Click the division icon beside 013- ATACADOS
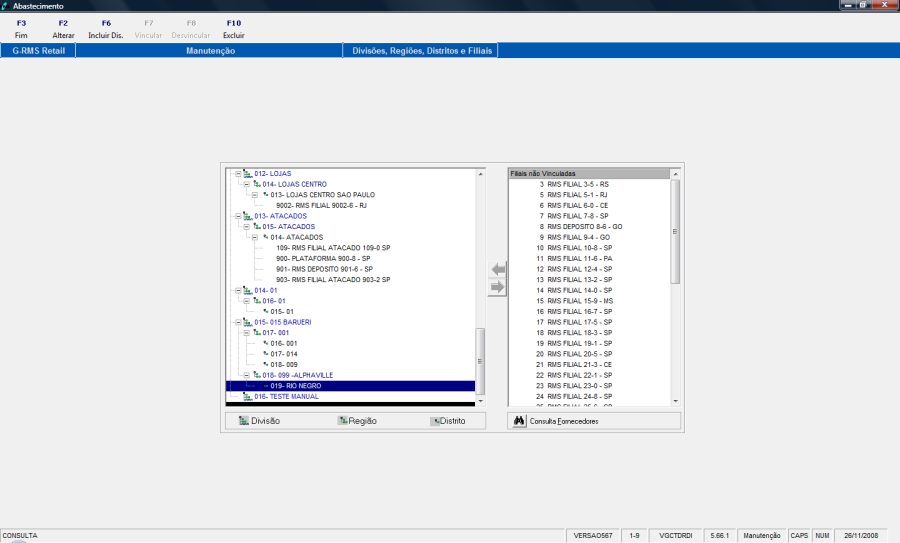The width and height of the screenshot is (900, 543). click(x=247, y=216)
